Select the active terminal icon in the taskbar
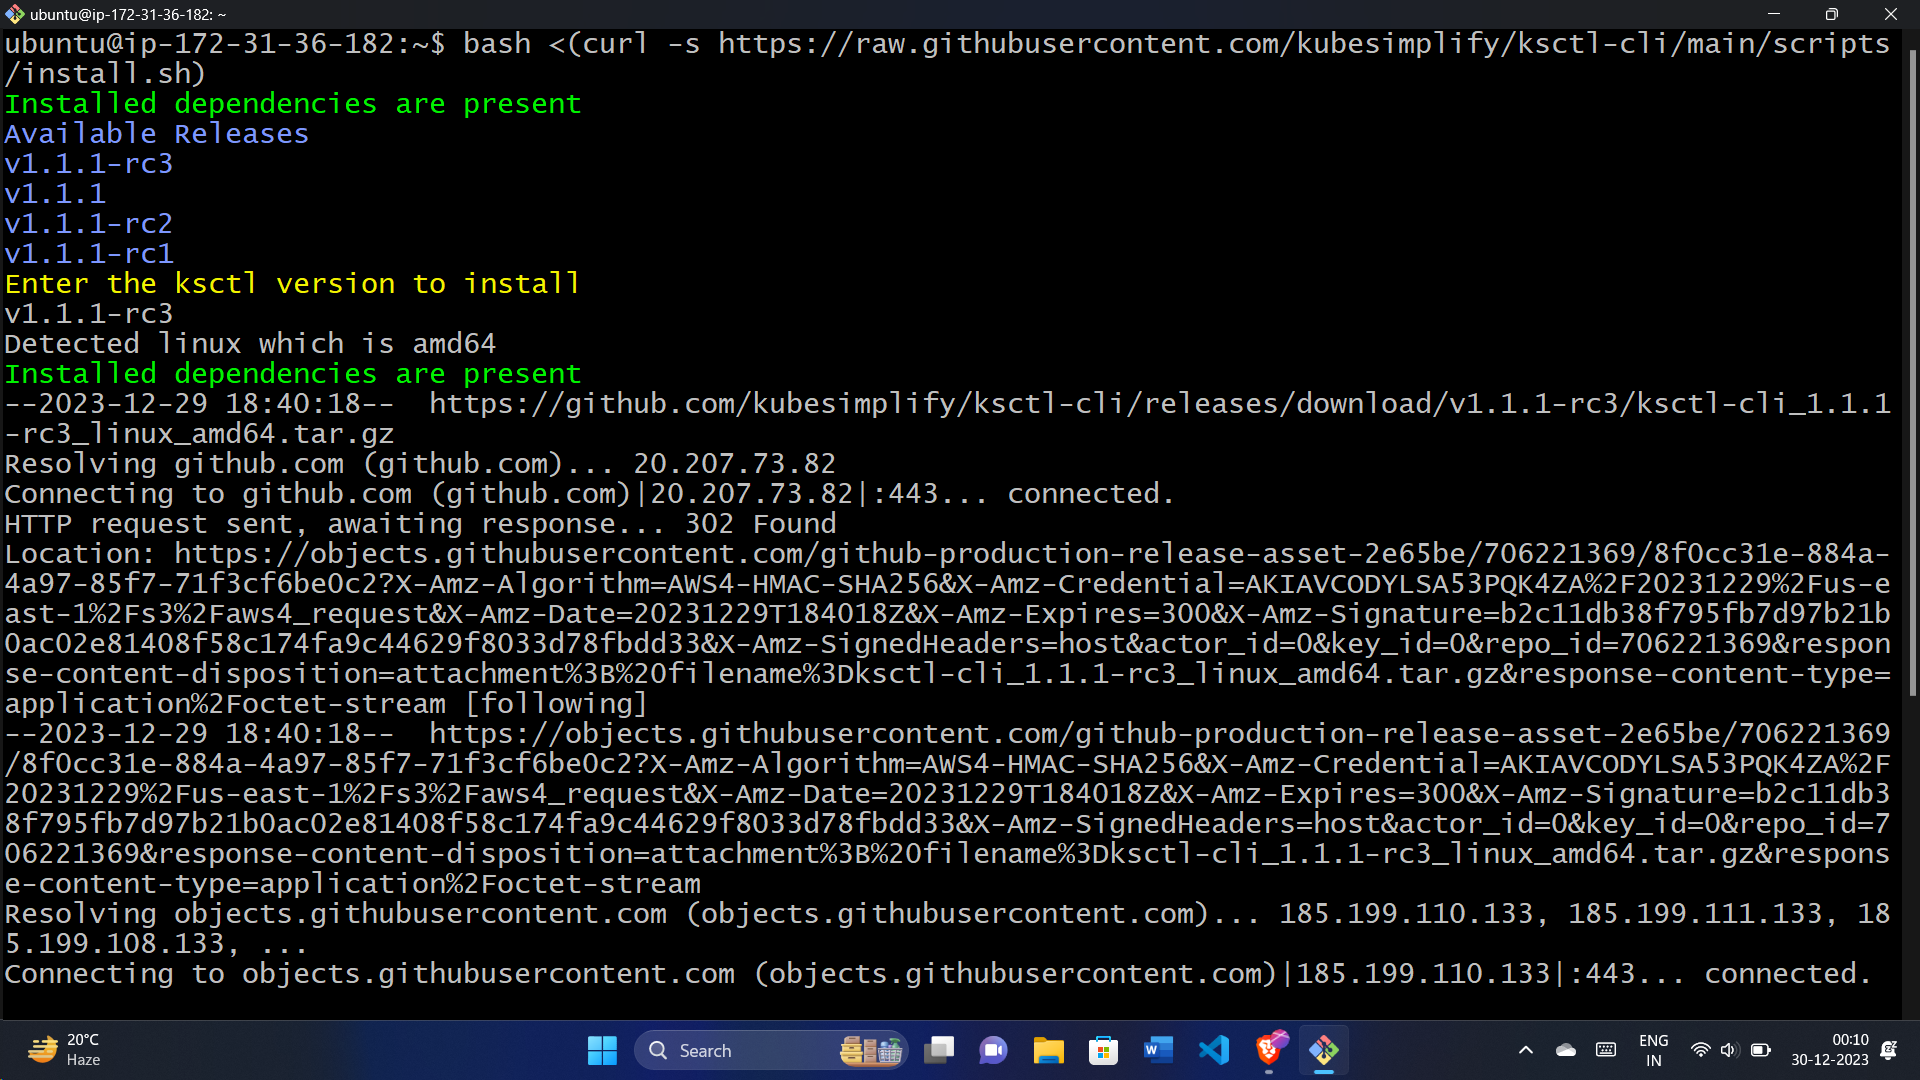 click(1324, 1050)
